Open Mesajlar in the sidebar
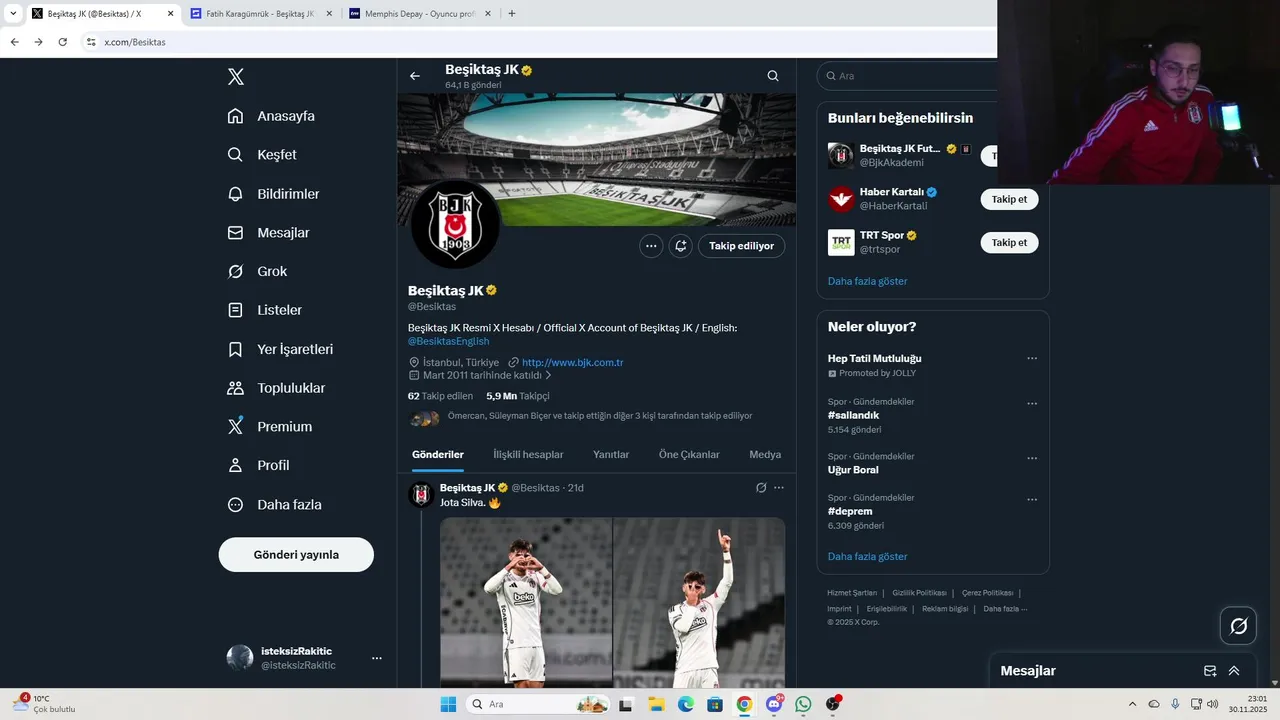Image resolution: width=1280 pixels, height=720 pixels. [268, 233]
